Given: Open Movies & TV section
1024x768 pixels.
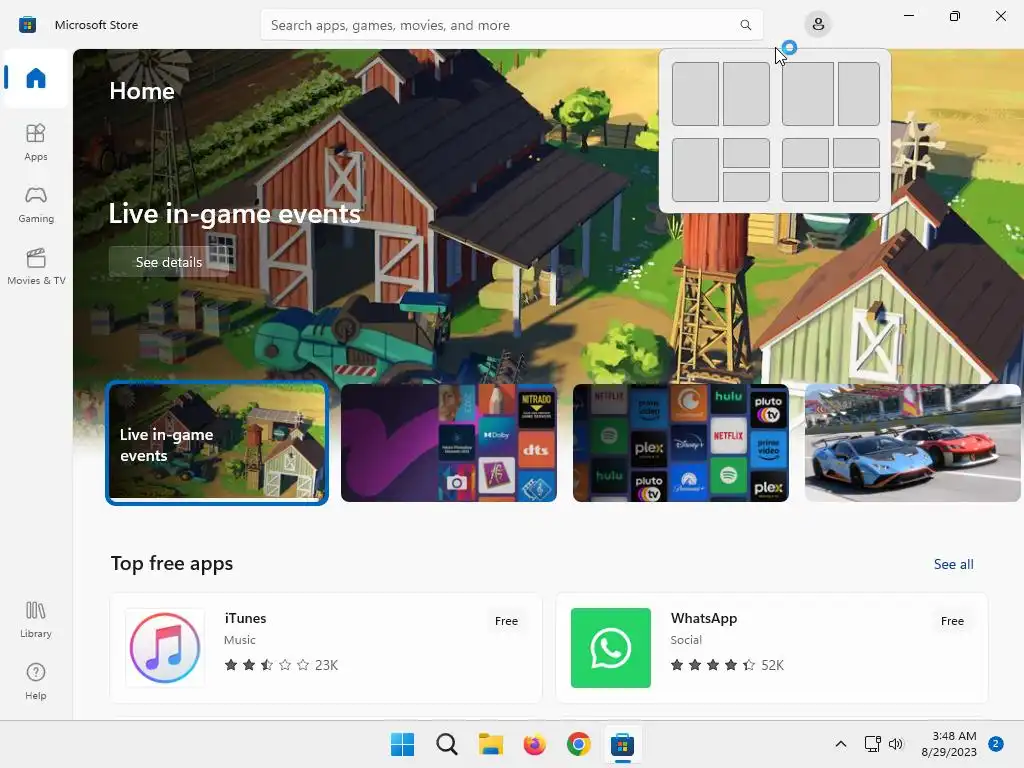Looking at the screenshot, I should [x=36, y=266].
